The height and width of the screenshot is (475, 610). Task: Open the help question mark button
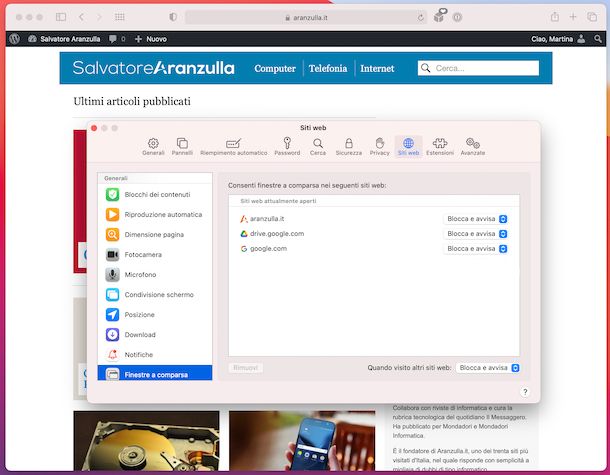click(x=525, y=392)
